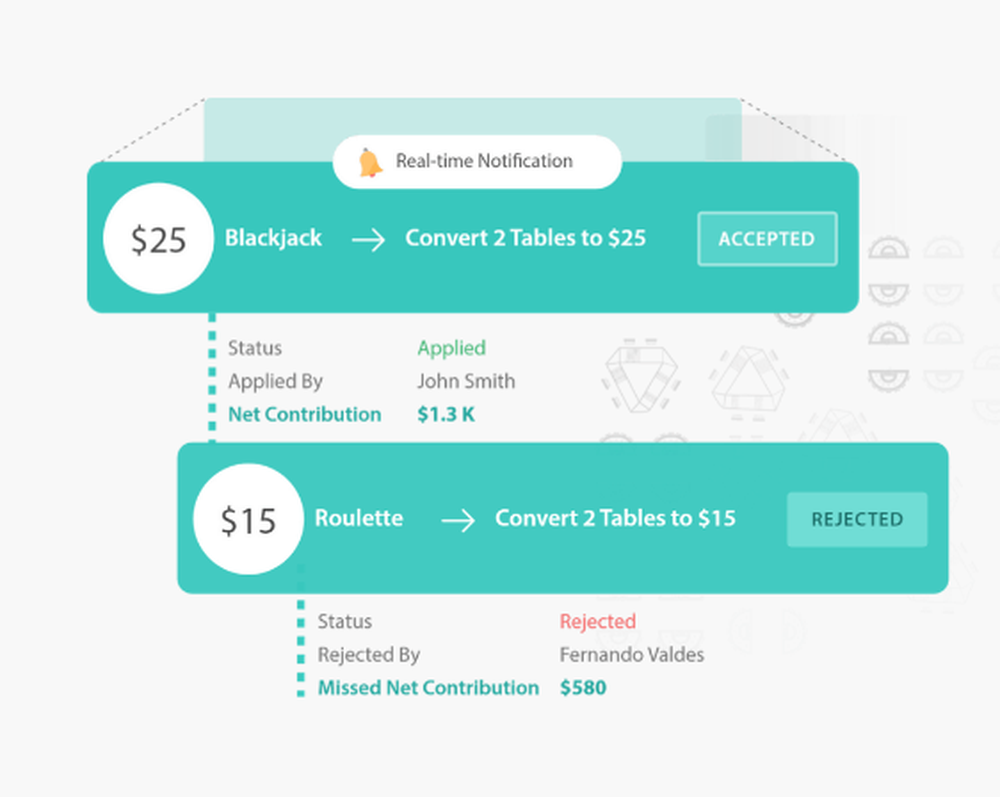
Task: Click the Applied By label
Action: pos(275,381)
